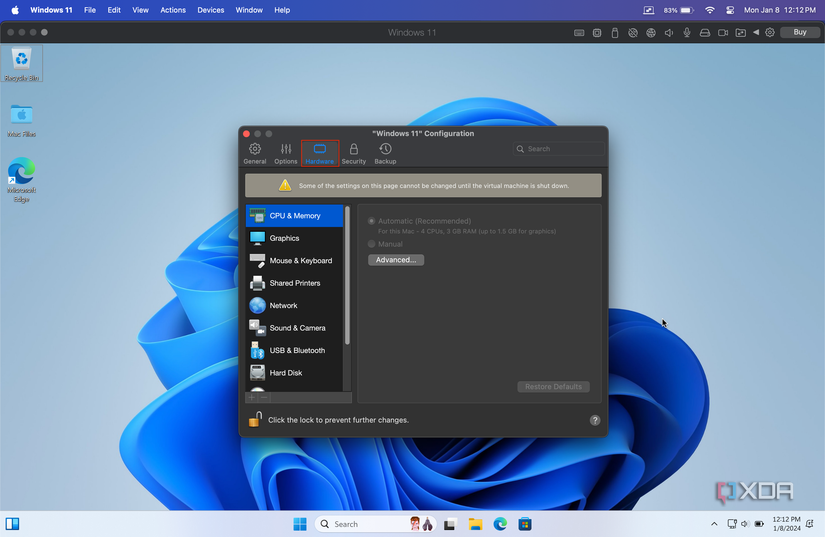Click Restore Defaults button
The height and width of the screenshot is (537, 825).
coord(553,387)
